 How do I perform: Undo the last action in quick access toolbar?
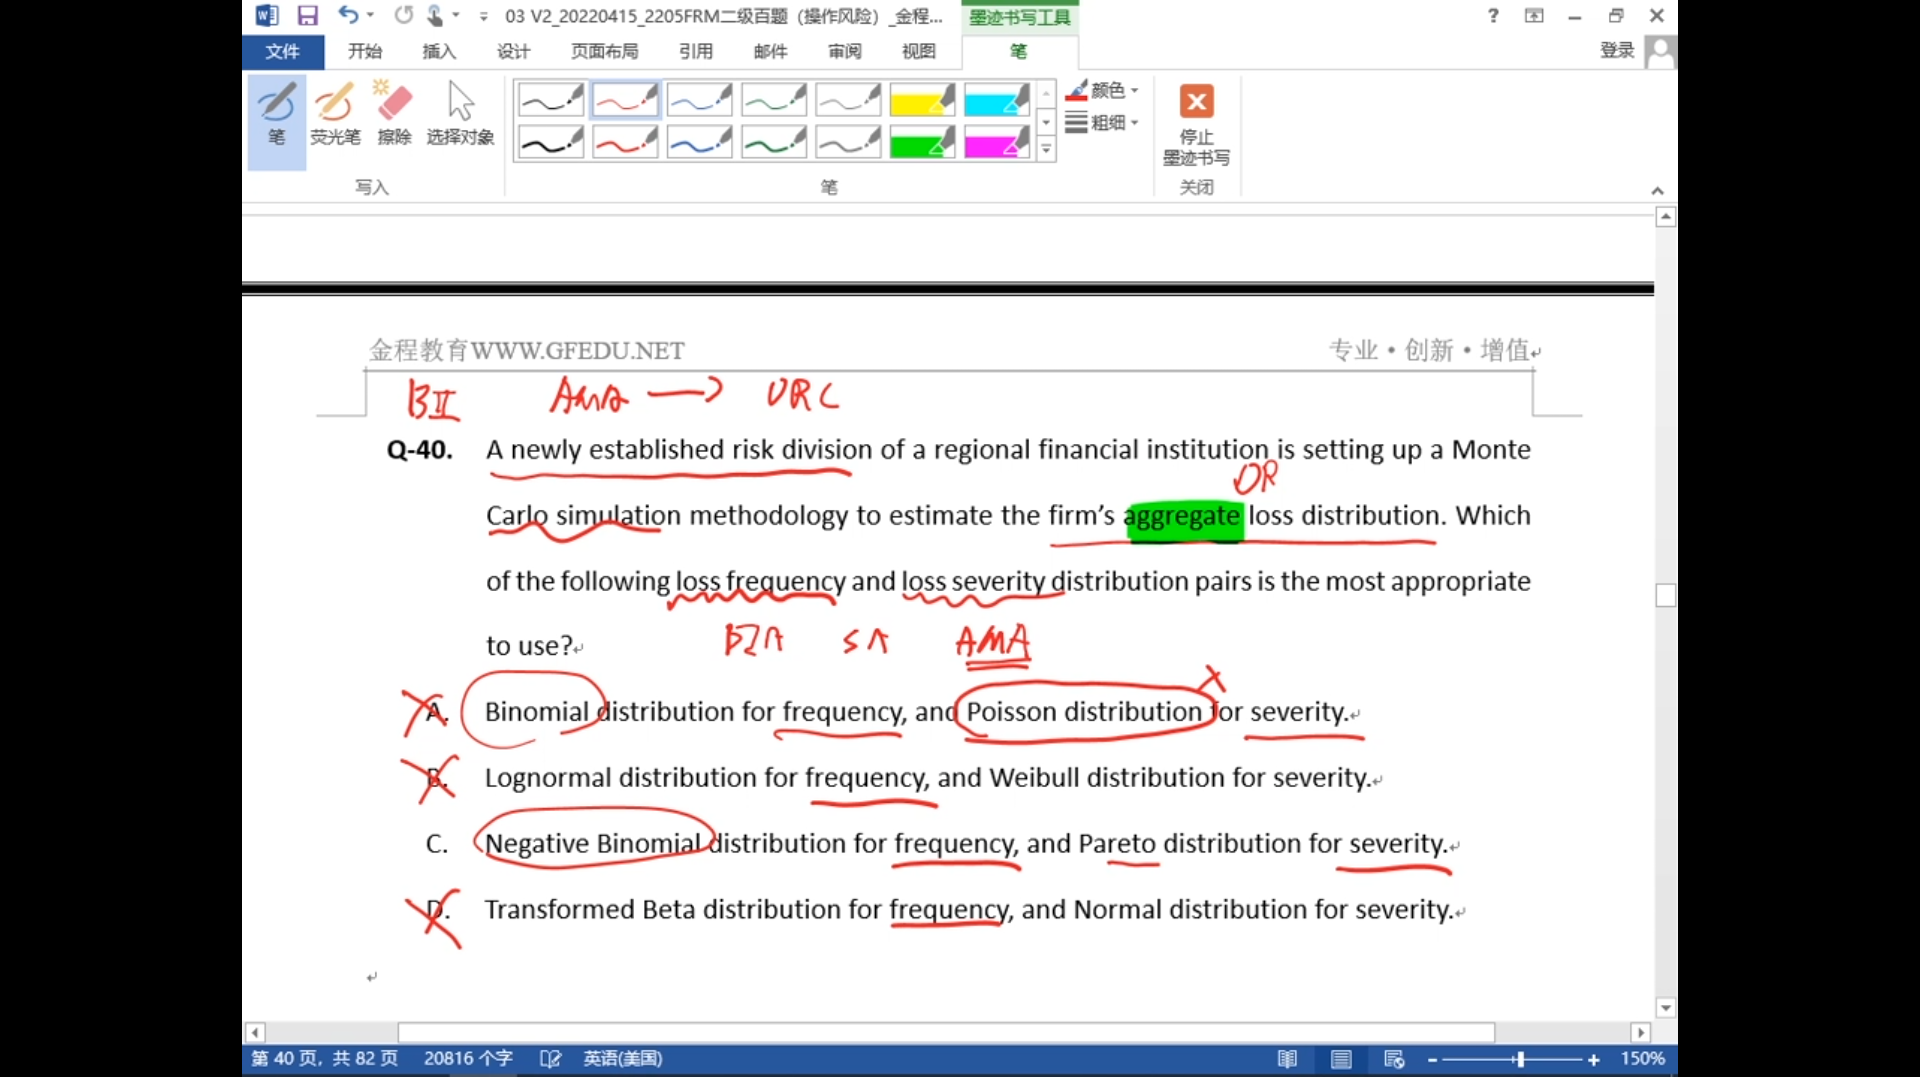(x=347, y=16)
